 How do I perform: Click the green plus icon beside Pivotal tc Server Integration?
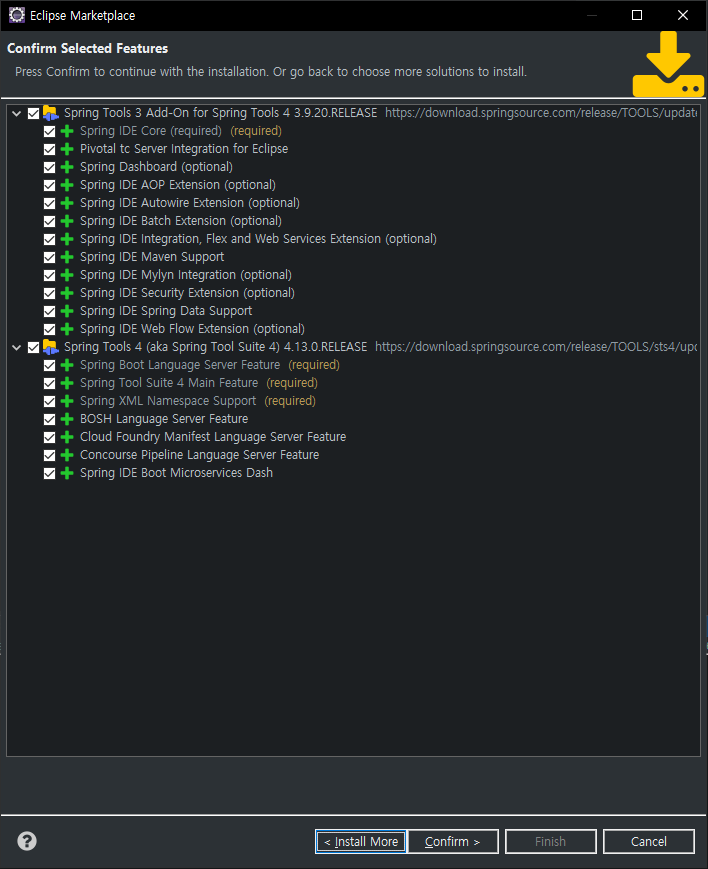click(67, 149)
